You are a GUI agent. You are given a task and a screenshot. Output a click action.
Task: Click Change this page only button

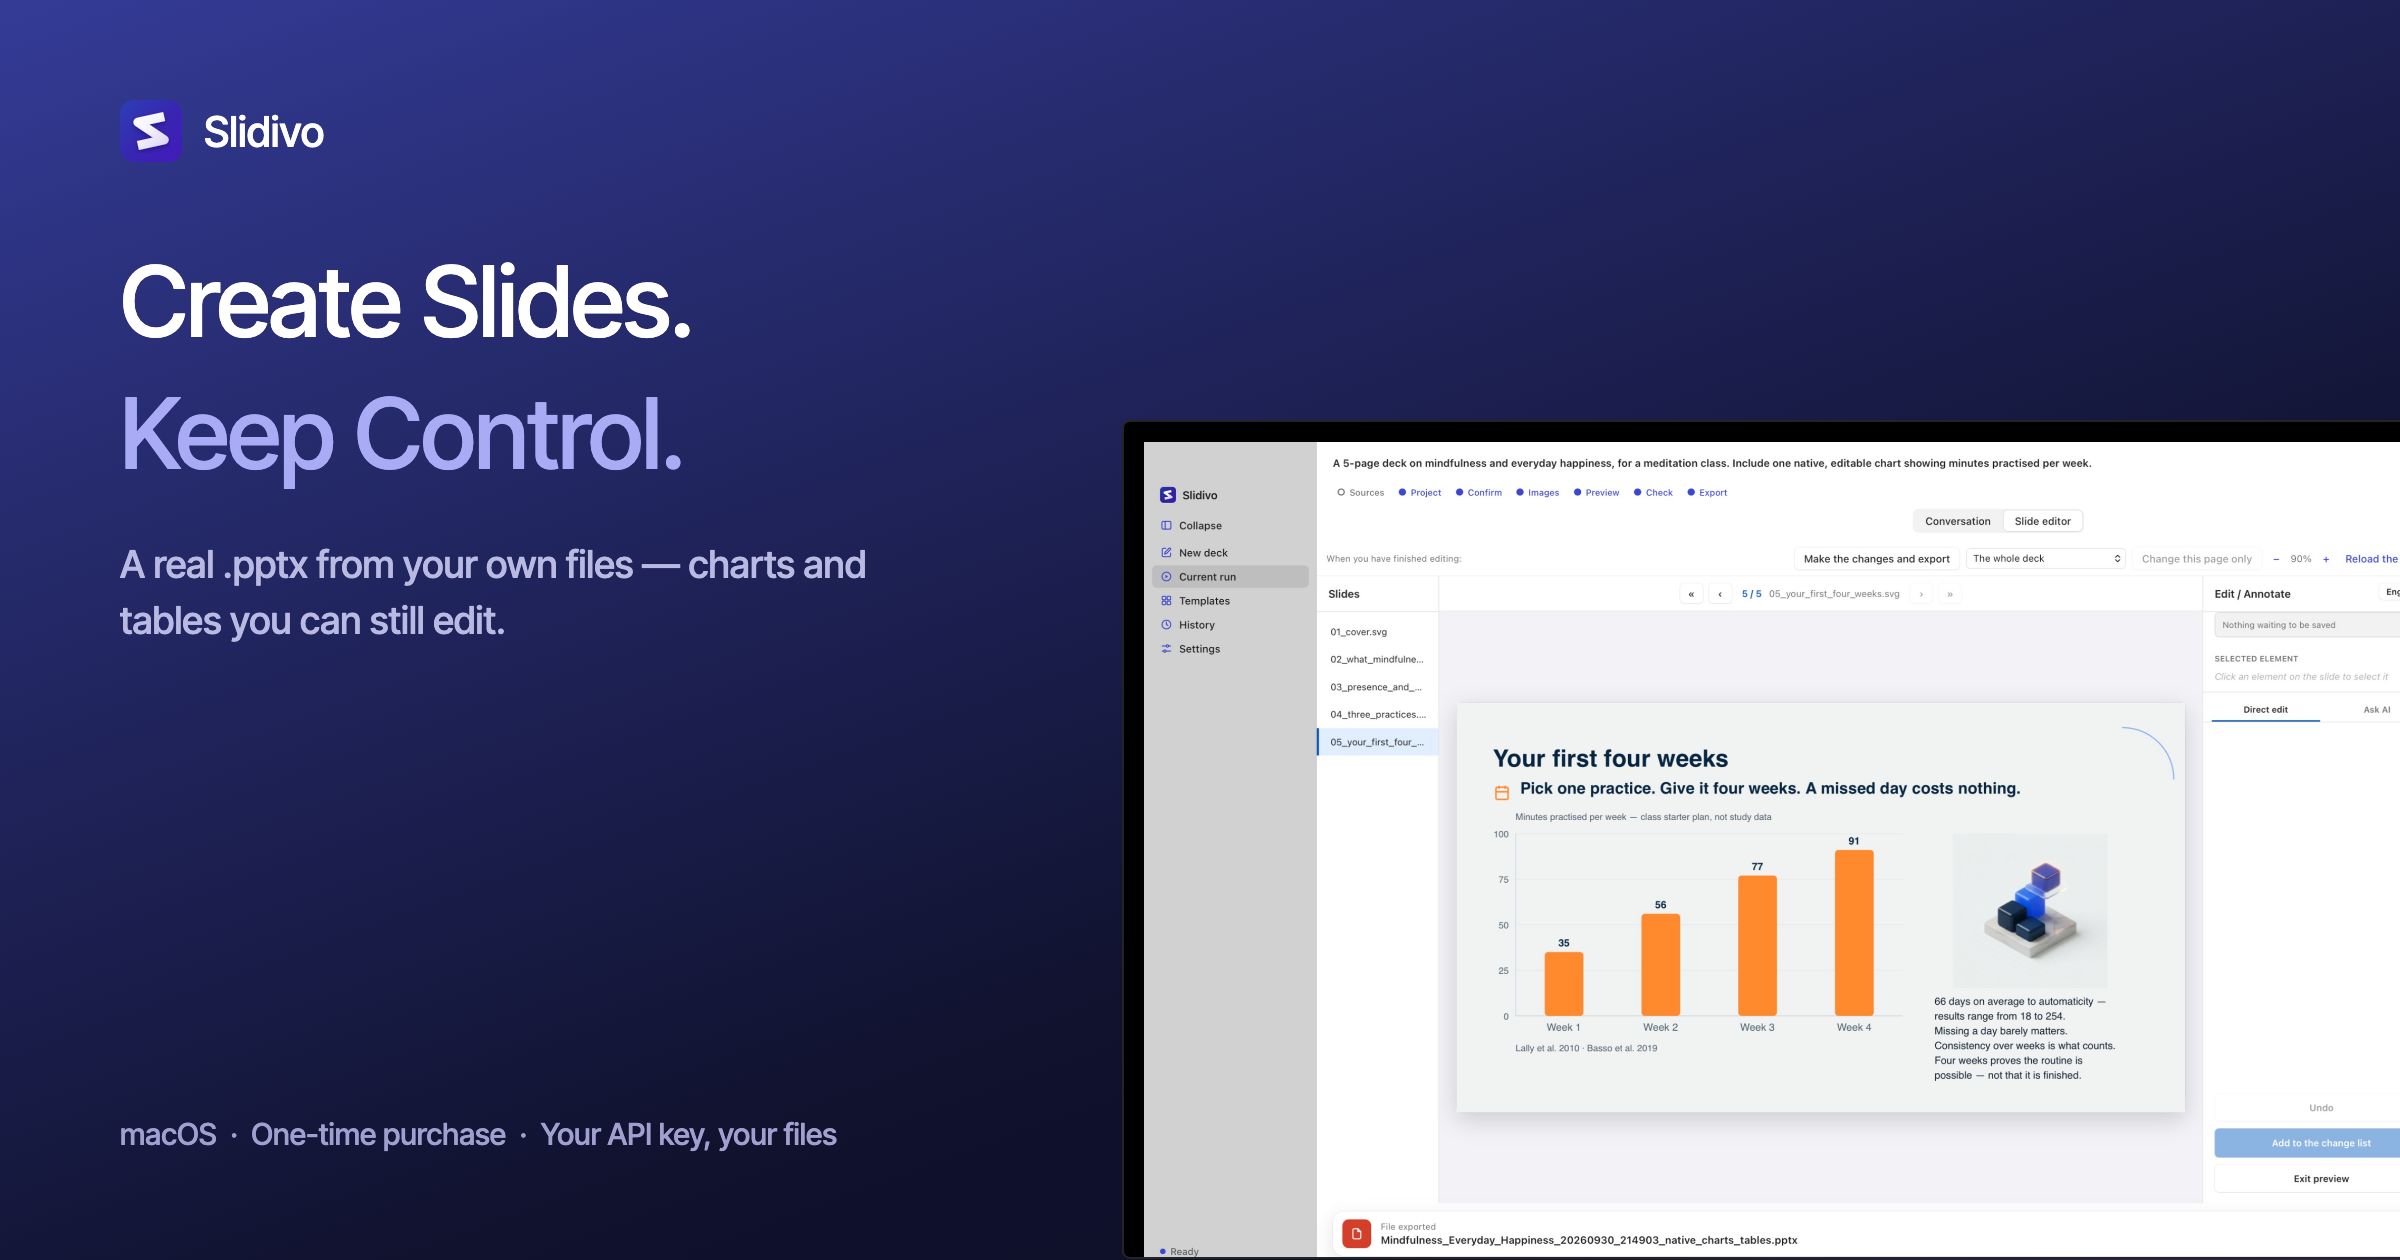(x=2197, y=559)
